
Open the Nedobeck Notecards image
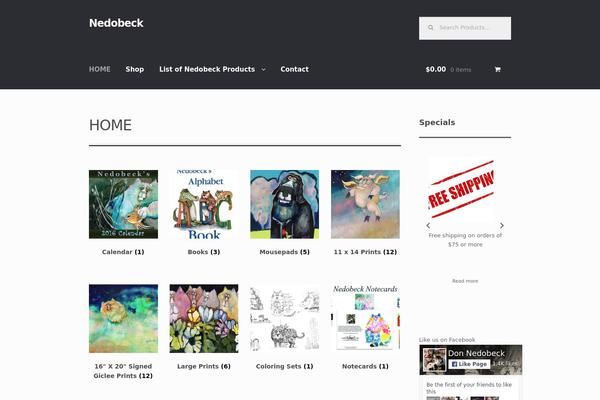(365, 318)
